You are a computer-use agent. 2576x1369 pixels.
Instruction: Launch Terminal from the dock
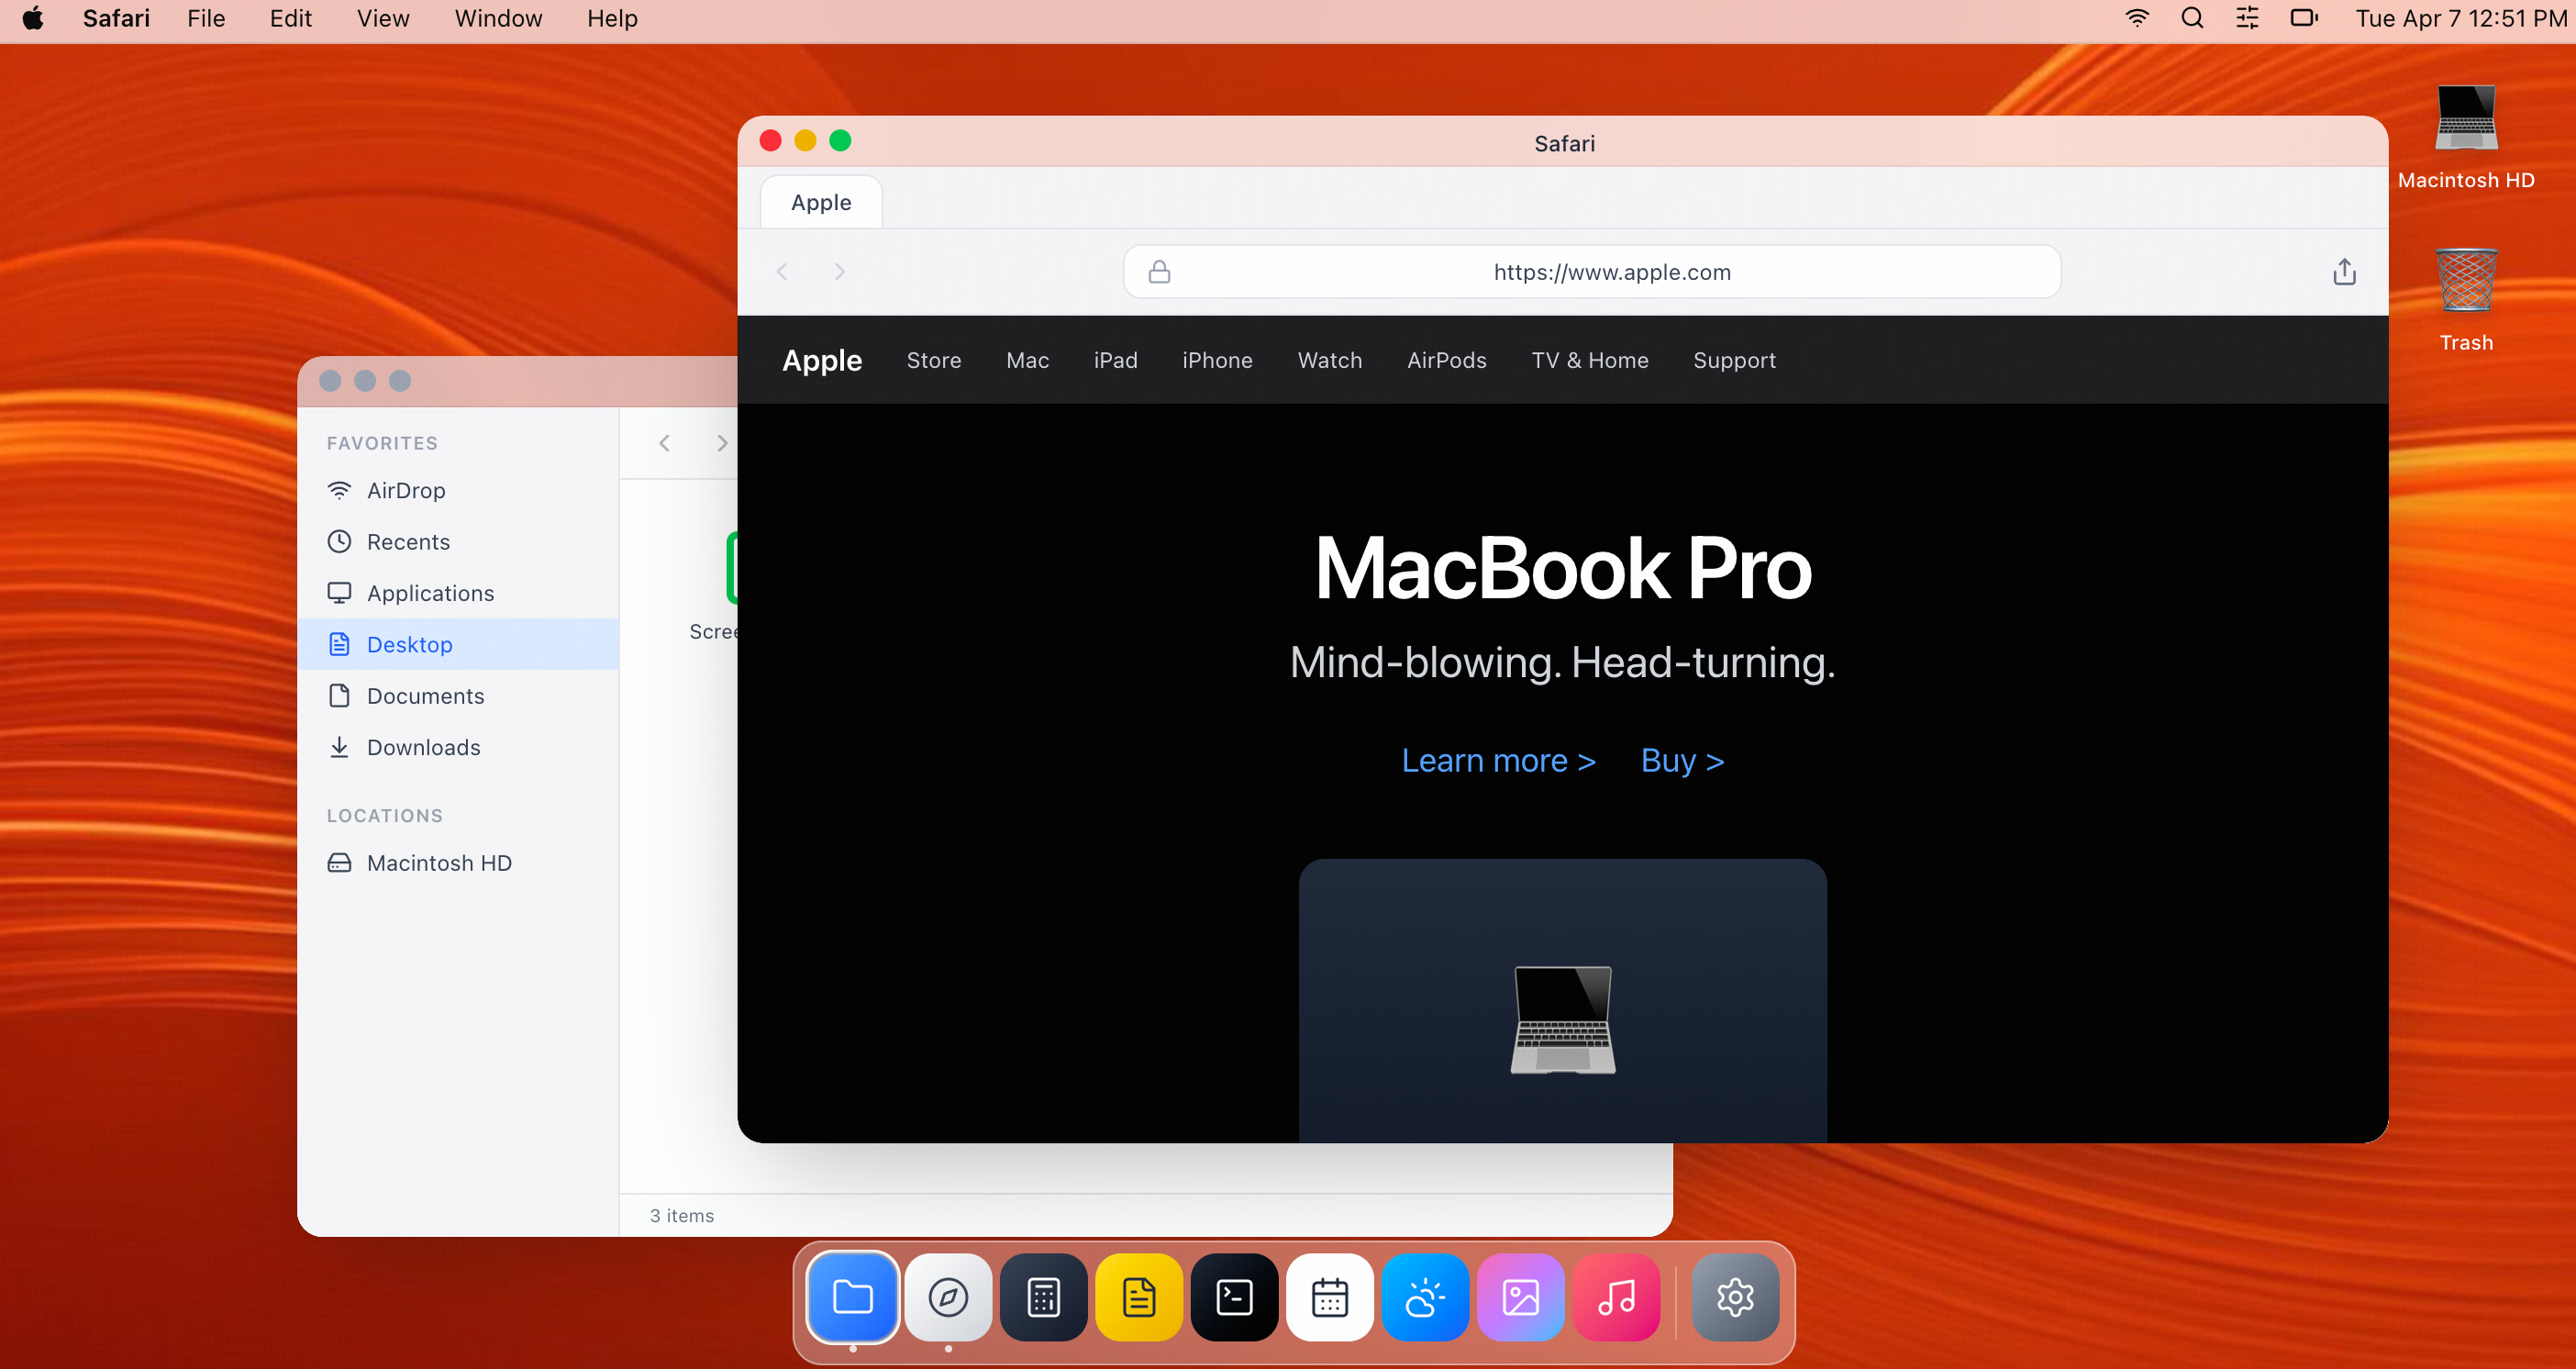coord(1234,1297)
